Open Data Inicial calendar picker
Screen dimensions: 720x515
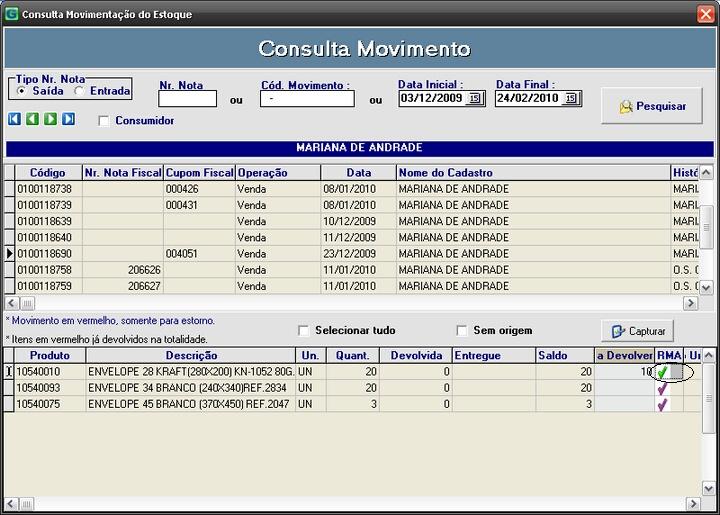(x=475, y=98)
